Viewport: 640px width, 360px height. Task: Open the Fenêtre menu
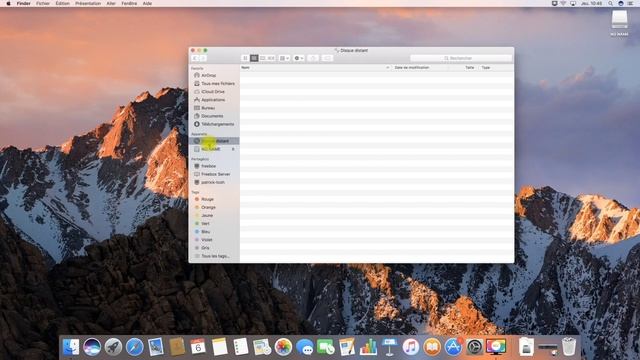pos(129,3)
